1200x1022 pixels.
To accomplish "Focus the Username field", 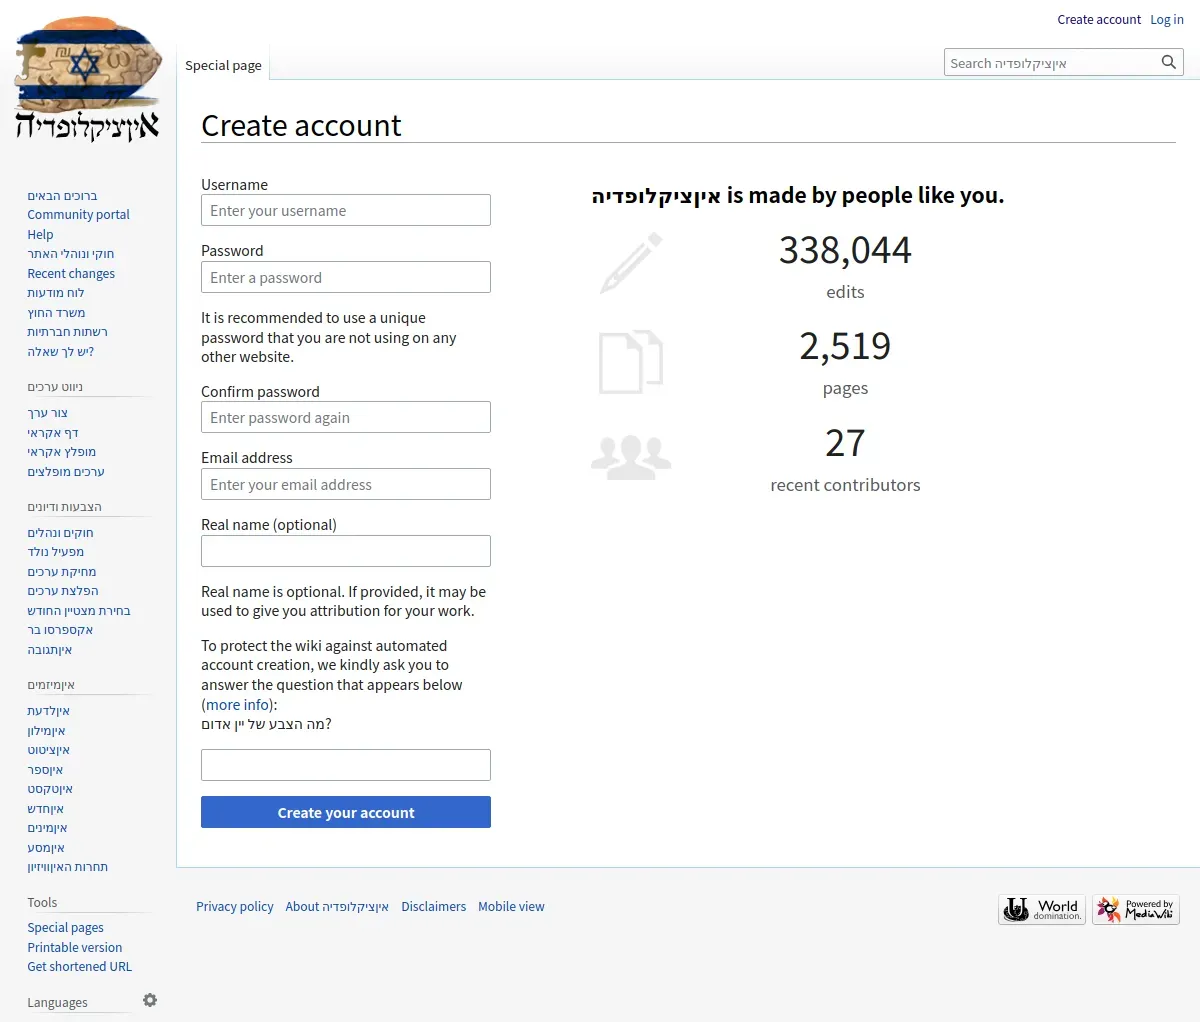I will pos(346,210).
